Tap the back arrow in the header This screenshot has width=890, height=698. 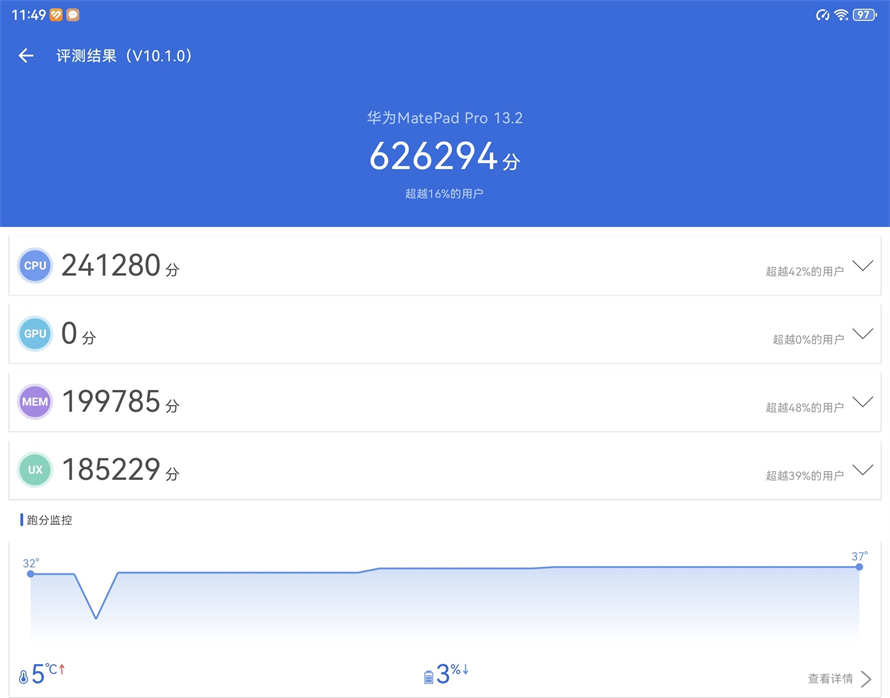[x=26, y=56]
